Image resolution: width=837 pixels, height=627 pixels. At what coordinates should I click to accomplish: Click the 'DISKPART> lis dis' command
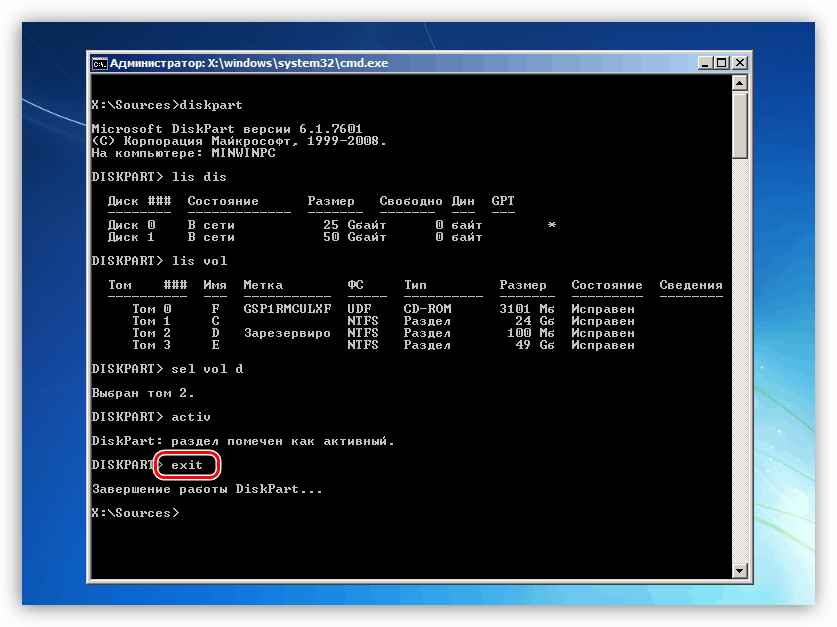[x=159, y=177]
